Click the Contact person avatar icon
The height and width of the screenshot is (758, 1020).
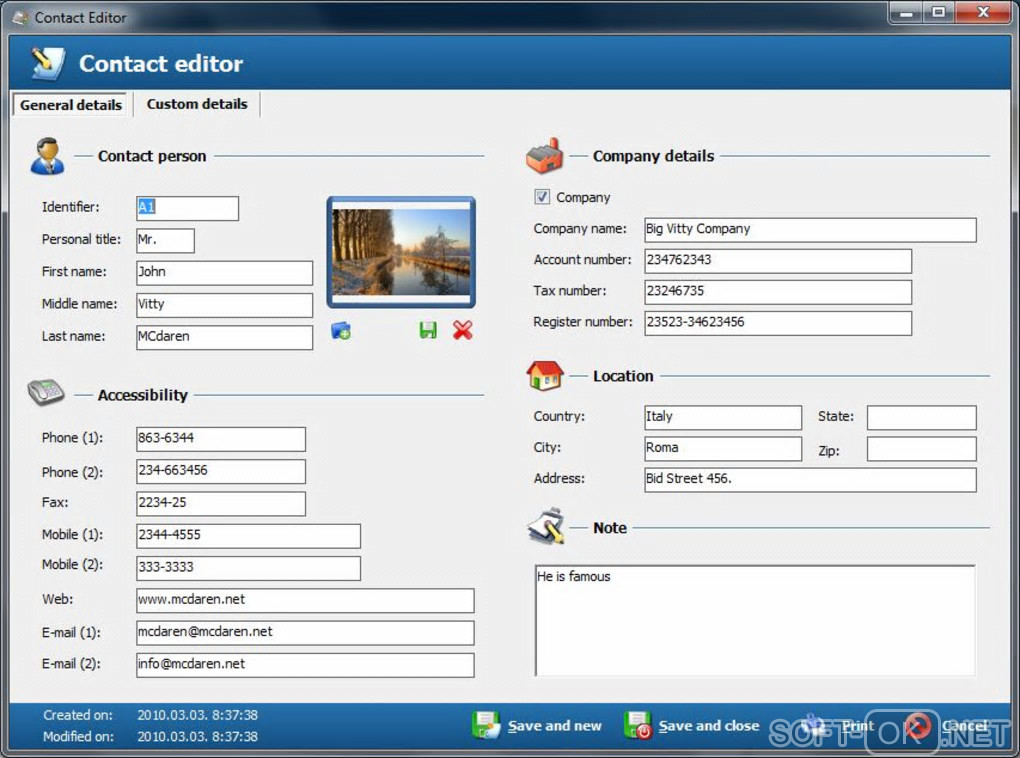pyautogui.click(x=47, y=156)
